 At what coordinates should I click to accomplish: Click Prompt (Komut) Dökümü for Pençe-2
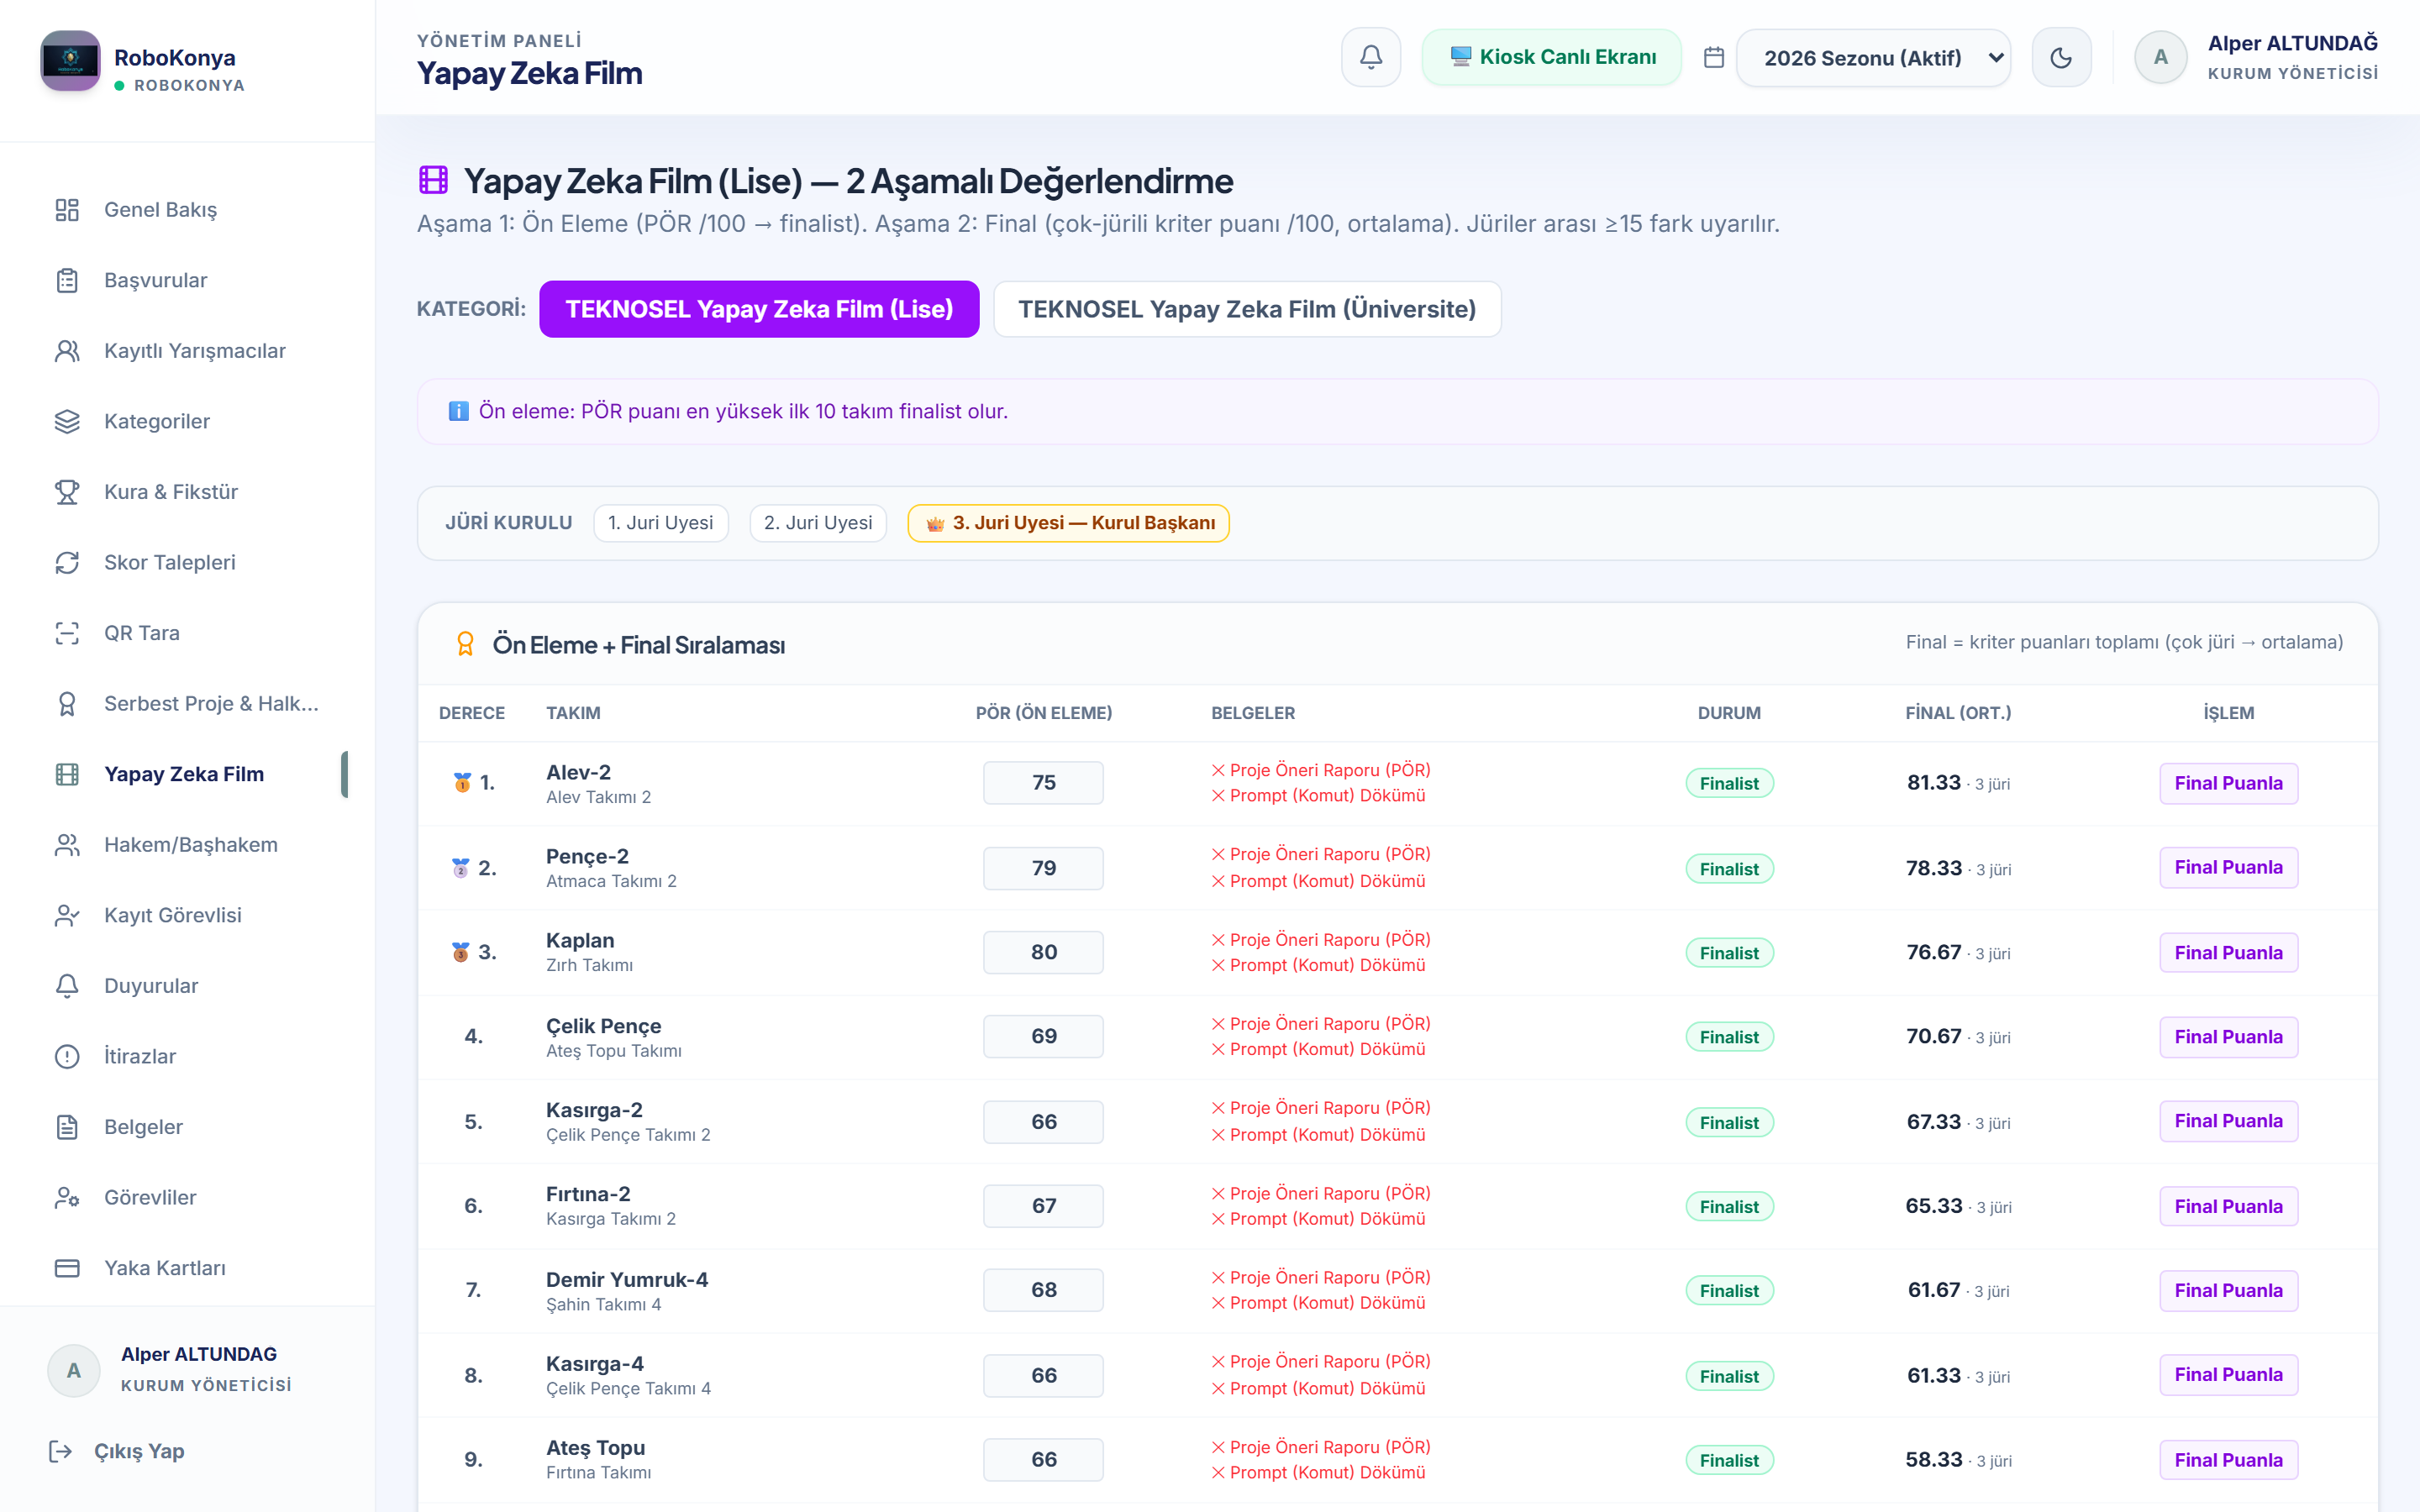click(x=1319, y=881)
